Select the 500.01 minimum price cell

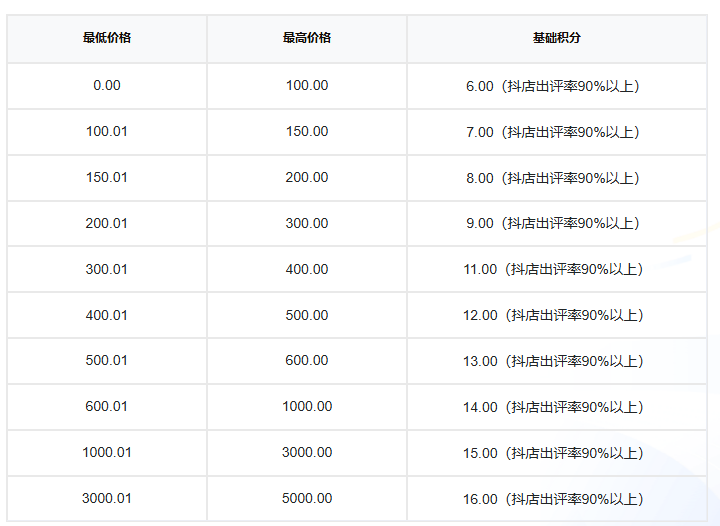tap(107, 361)
